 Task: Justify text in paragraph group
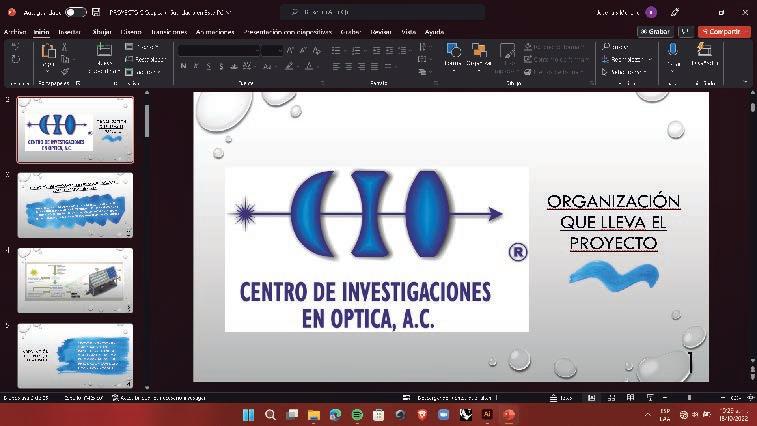click(x=375, y=66)
